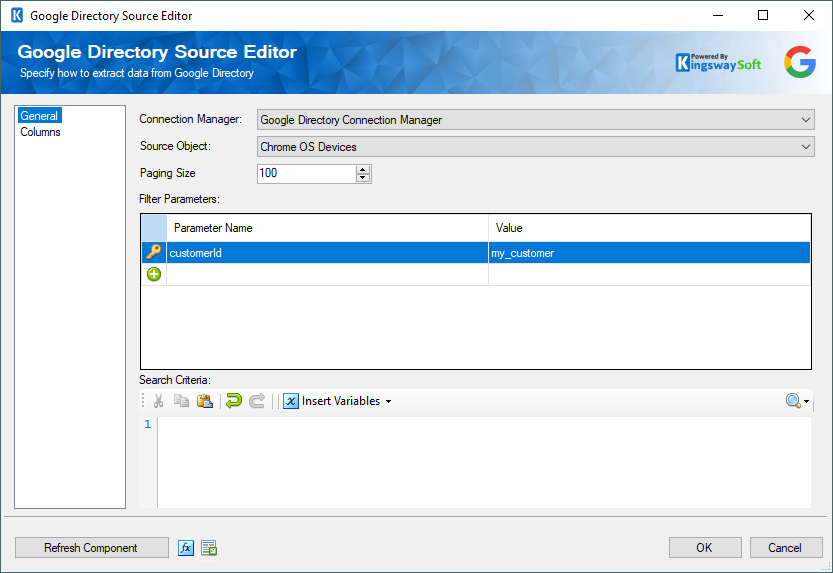Screen dimensions: 833x573
Task: Select the customerId parameter cell
Action: coord(327,253)
